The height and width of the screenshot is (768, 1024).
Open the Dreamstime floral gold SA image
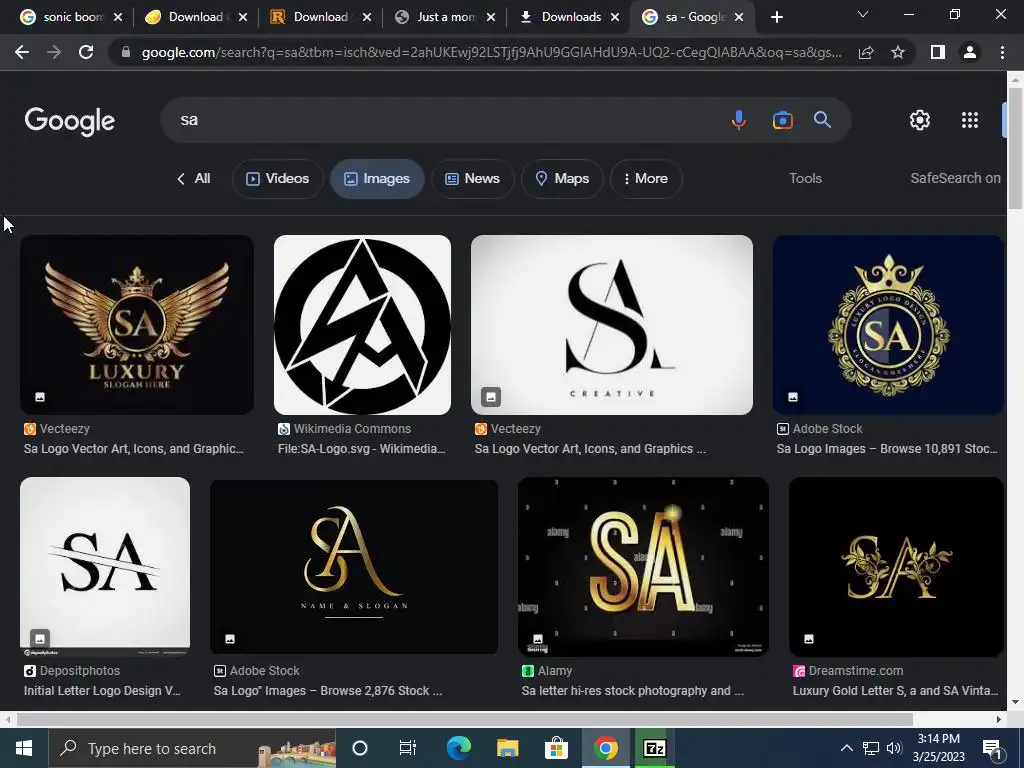coord(896,567)
